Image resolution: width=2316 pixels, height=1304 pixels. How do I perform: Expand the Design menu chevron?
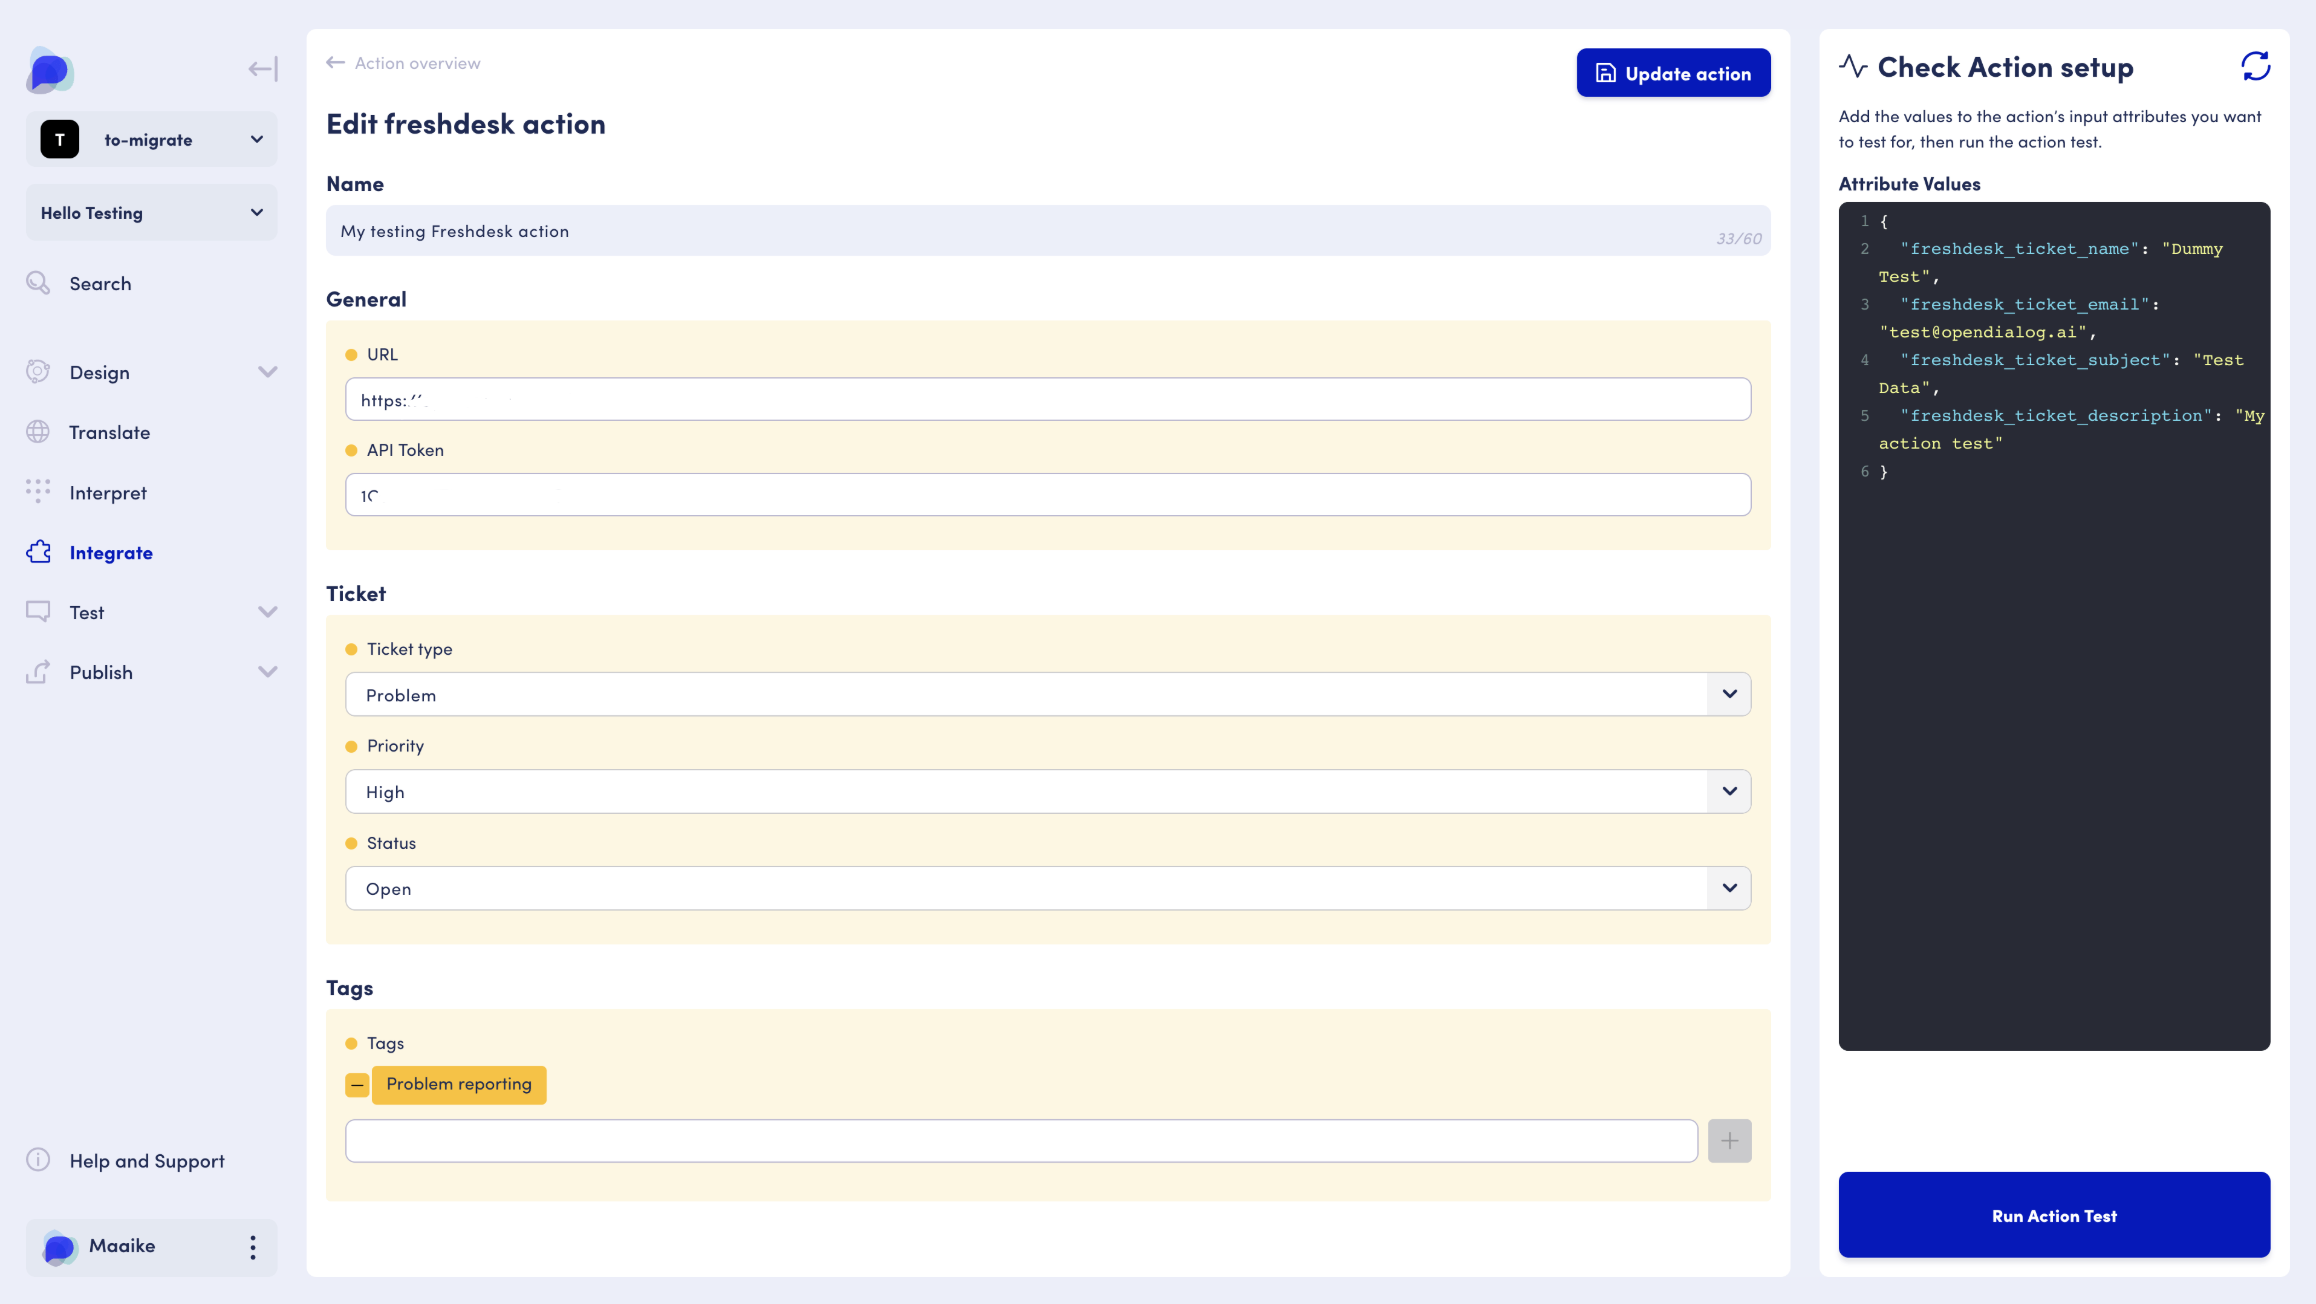267,373
